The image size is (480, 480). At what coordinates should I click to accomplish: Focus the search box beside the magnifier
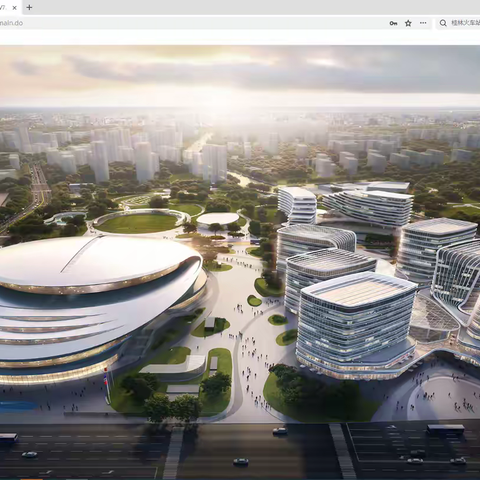(x=465, y=23)
